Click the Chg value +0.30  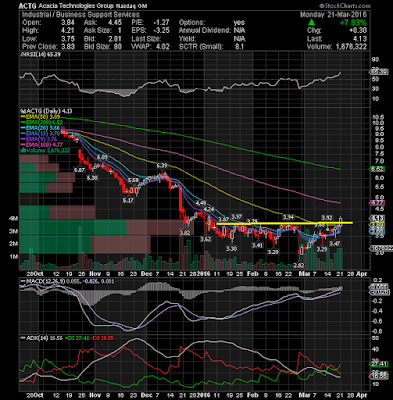point(358,31)
